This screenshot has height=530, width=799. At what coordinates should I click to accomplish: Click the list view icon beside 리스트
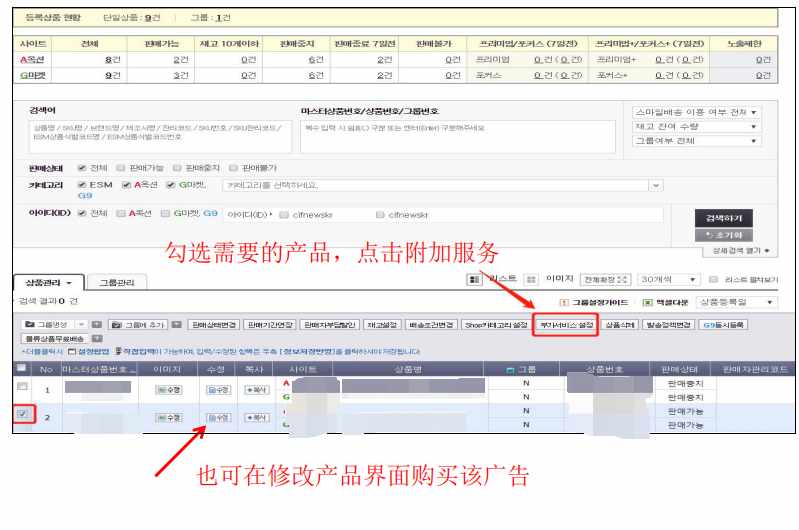click(x=474, y=279)
